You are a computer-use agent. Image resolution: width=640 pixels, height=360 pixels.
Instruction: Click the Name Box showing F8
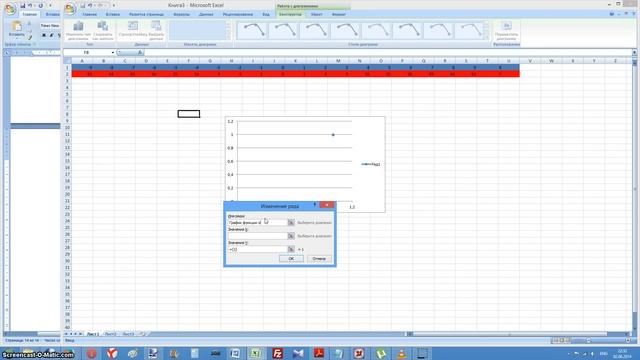(87, 53)
